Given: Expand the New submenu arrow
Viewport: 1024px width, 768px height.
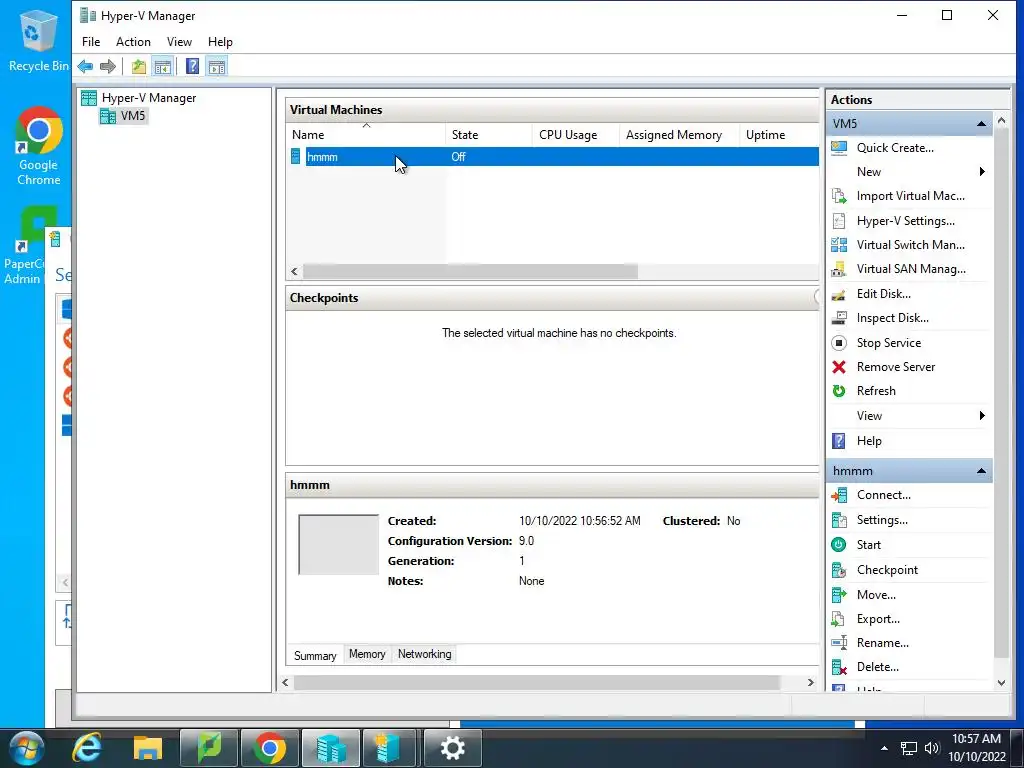Looking at the screenshot, I should coord(982,172).
